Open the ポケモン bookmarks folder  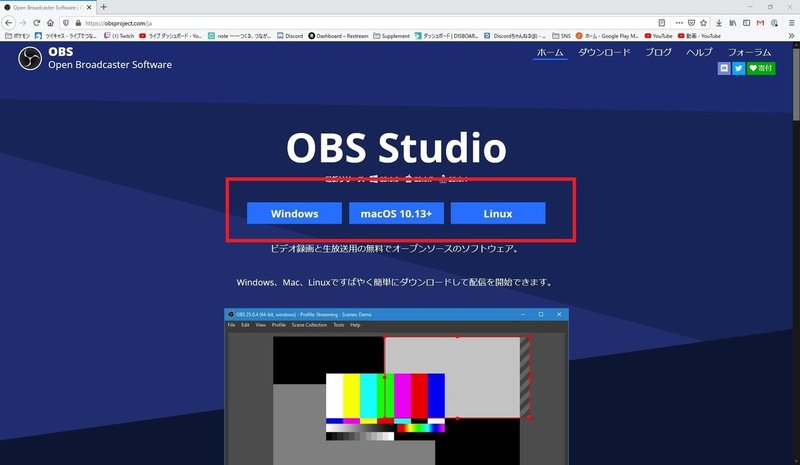[17, 36]
